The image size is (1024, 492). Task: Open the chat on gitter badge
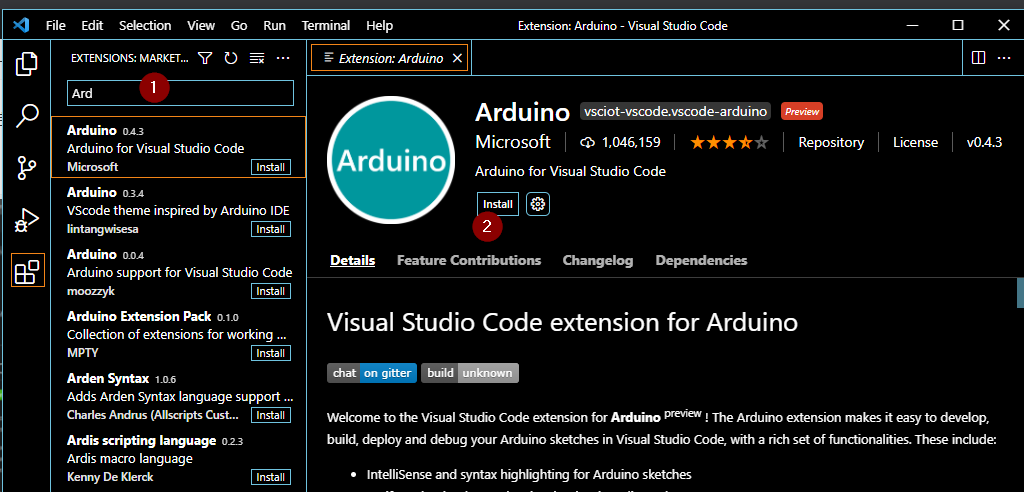coord(372,373)
